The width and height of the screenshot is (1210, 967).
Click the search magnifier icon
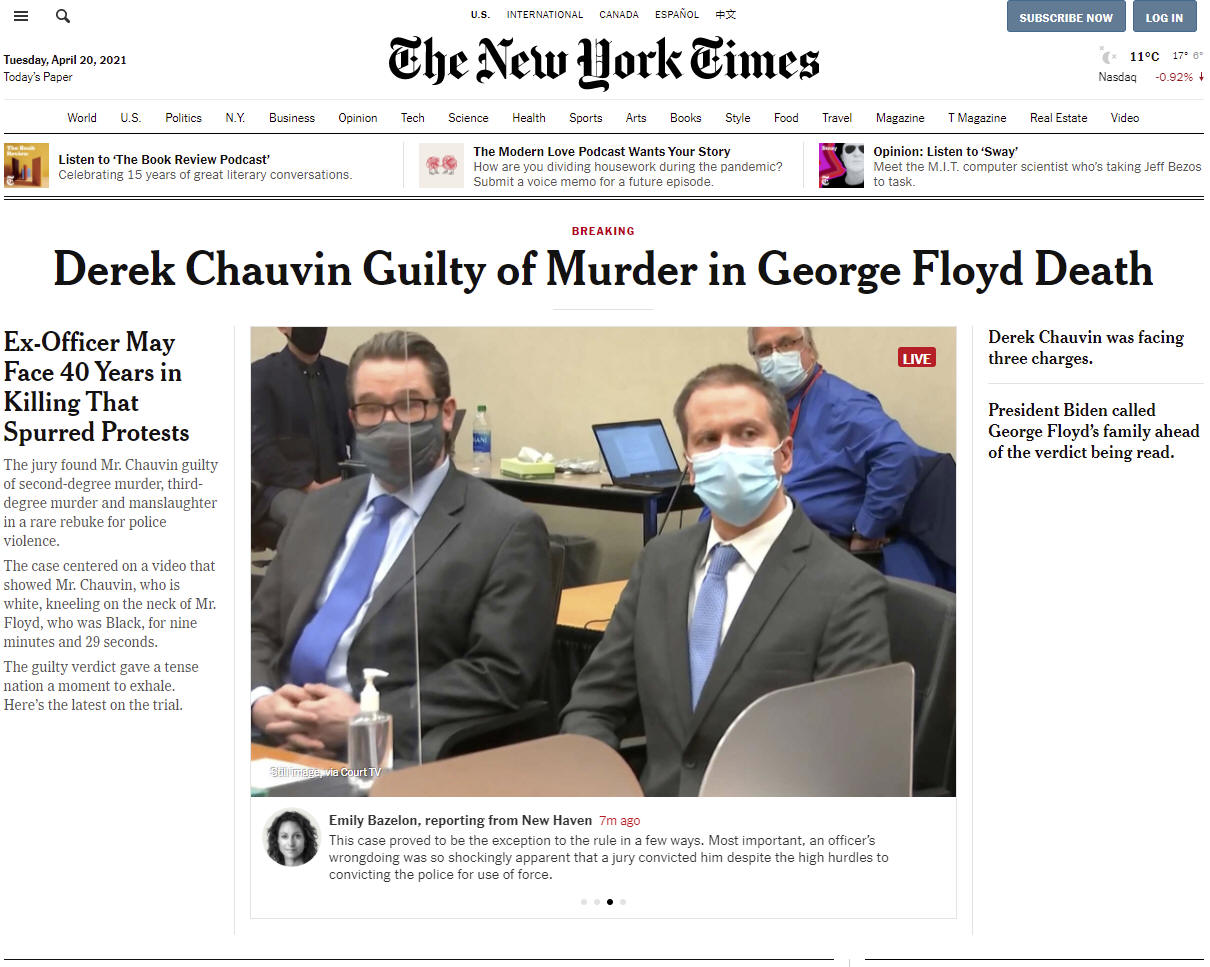pyautogui.click(x=63, y=16)
